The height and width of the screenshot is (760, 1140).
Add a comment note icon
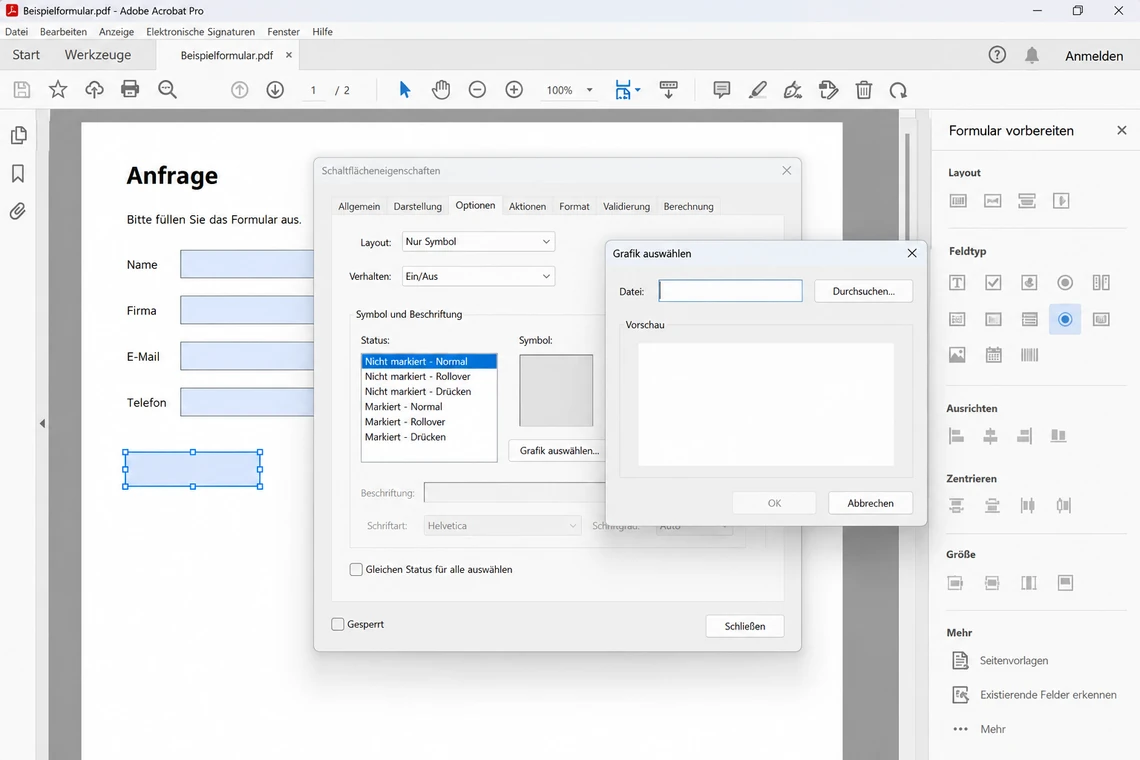tap(721, 89)
